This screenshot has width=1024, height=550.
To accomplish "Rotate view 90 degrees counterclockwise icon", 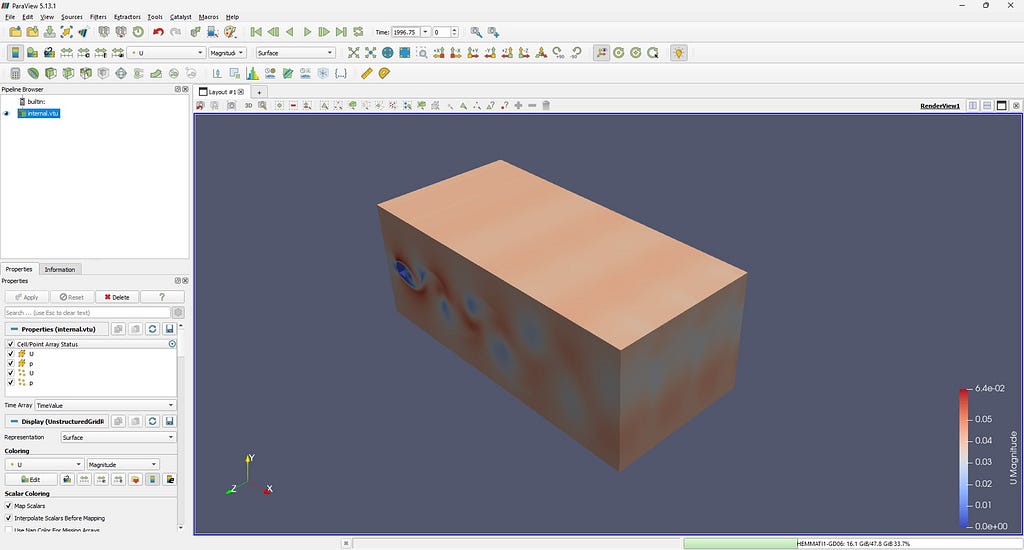I will [x=575, y=53].
